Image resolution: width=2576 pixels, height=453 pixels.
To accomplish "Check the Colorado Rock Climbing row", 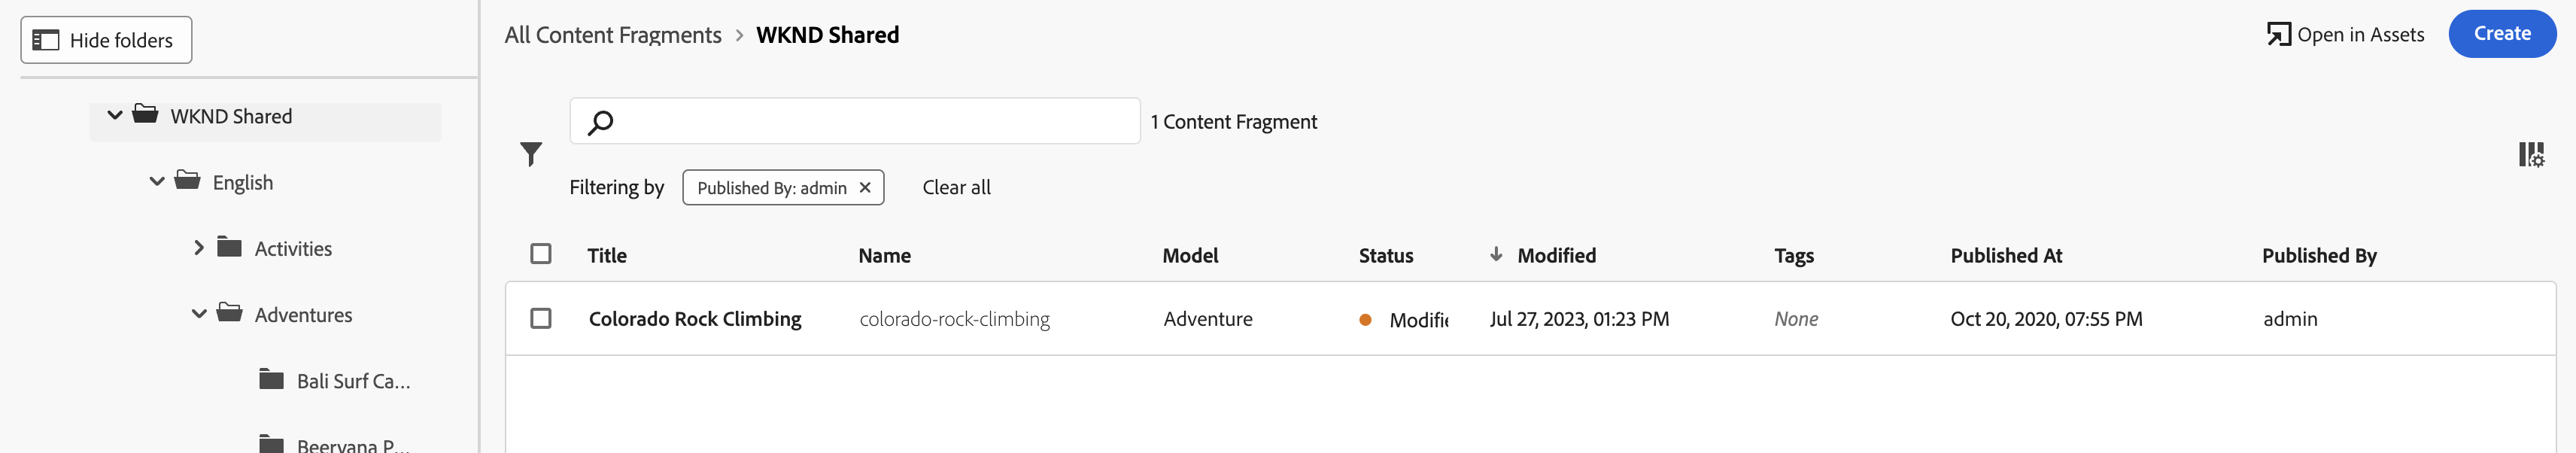I will coord(541,318).
